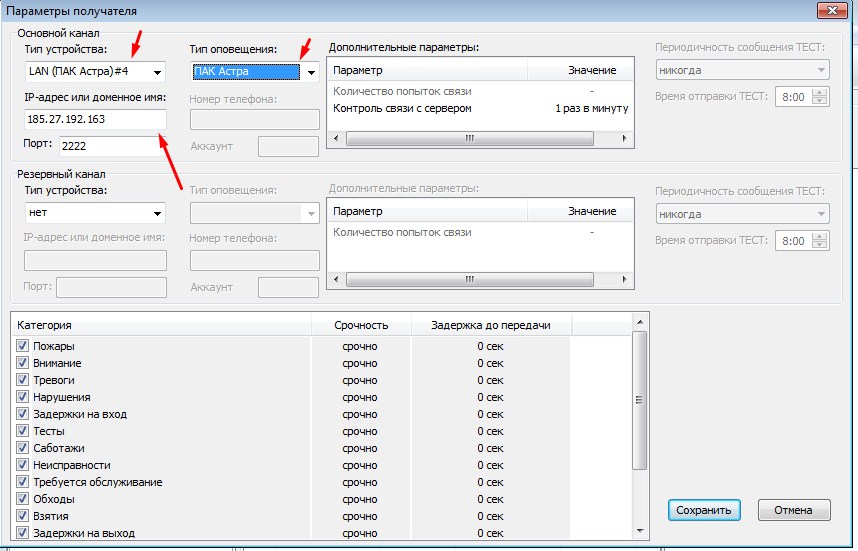This screenshot has height=551, width=858.
Task: Increase reserve channel ТЕСТ send time
Action: tap(820, 236)
